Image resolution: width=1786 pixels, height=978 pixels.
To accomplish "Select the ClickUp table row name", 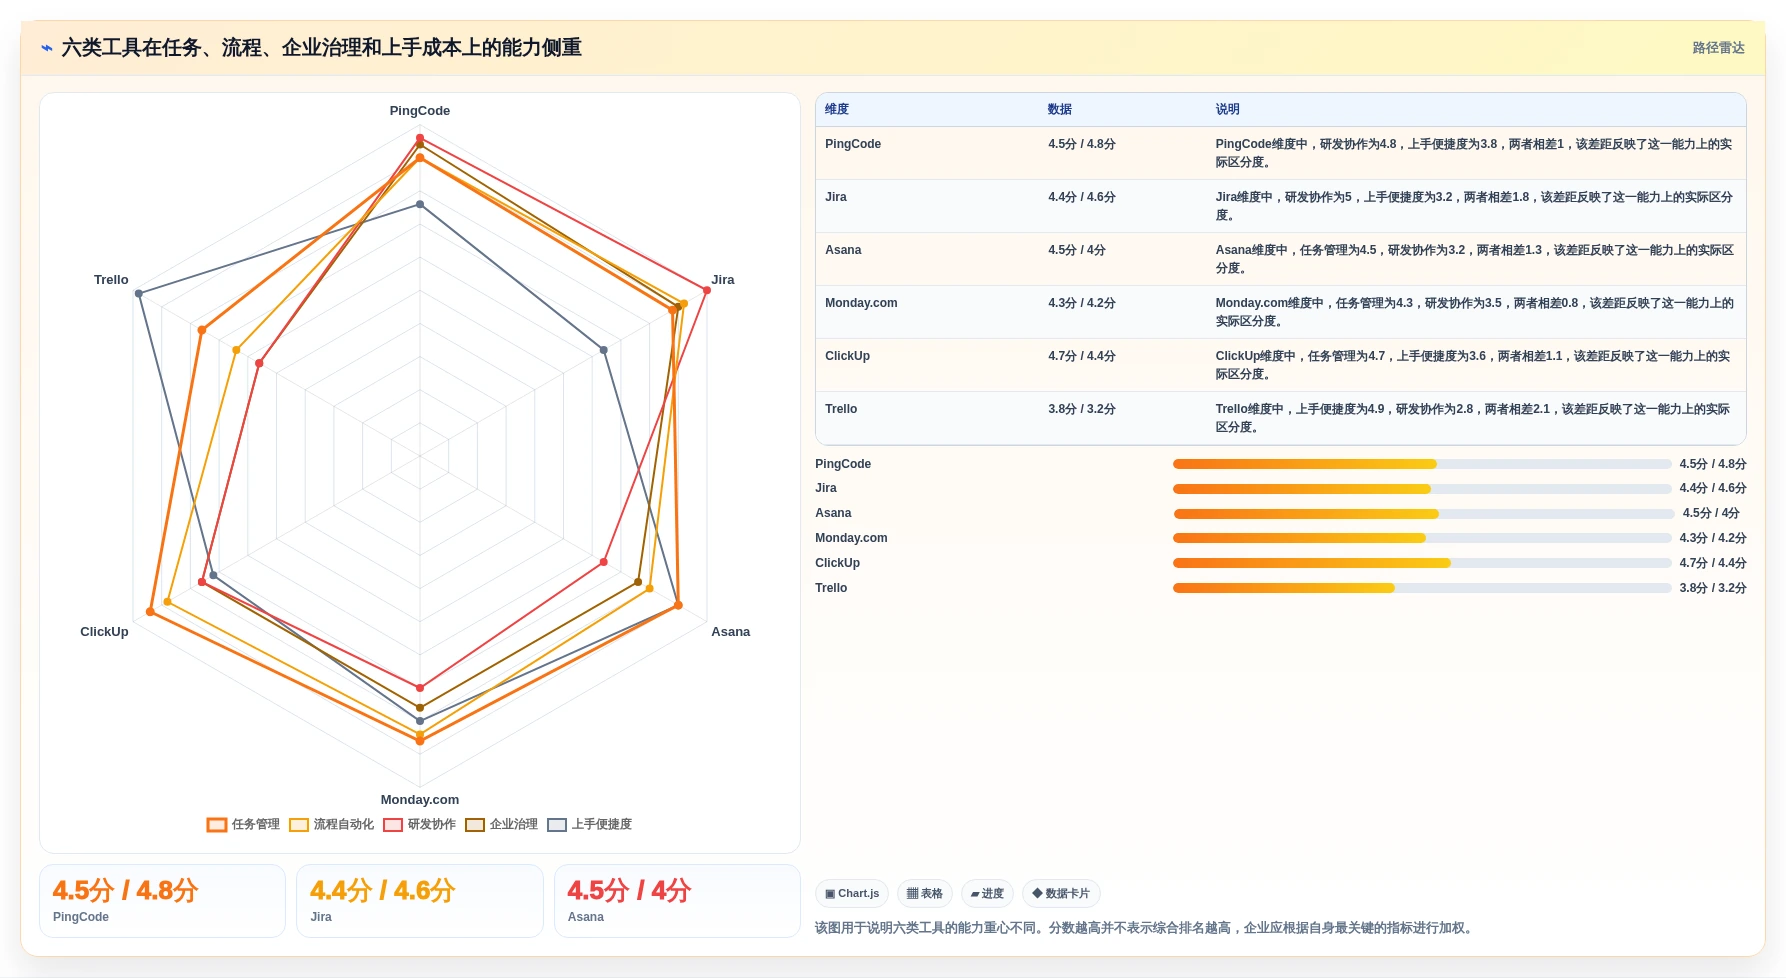I will 847,356.
